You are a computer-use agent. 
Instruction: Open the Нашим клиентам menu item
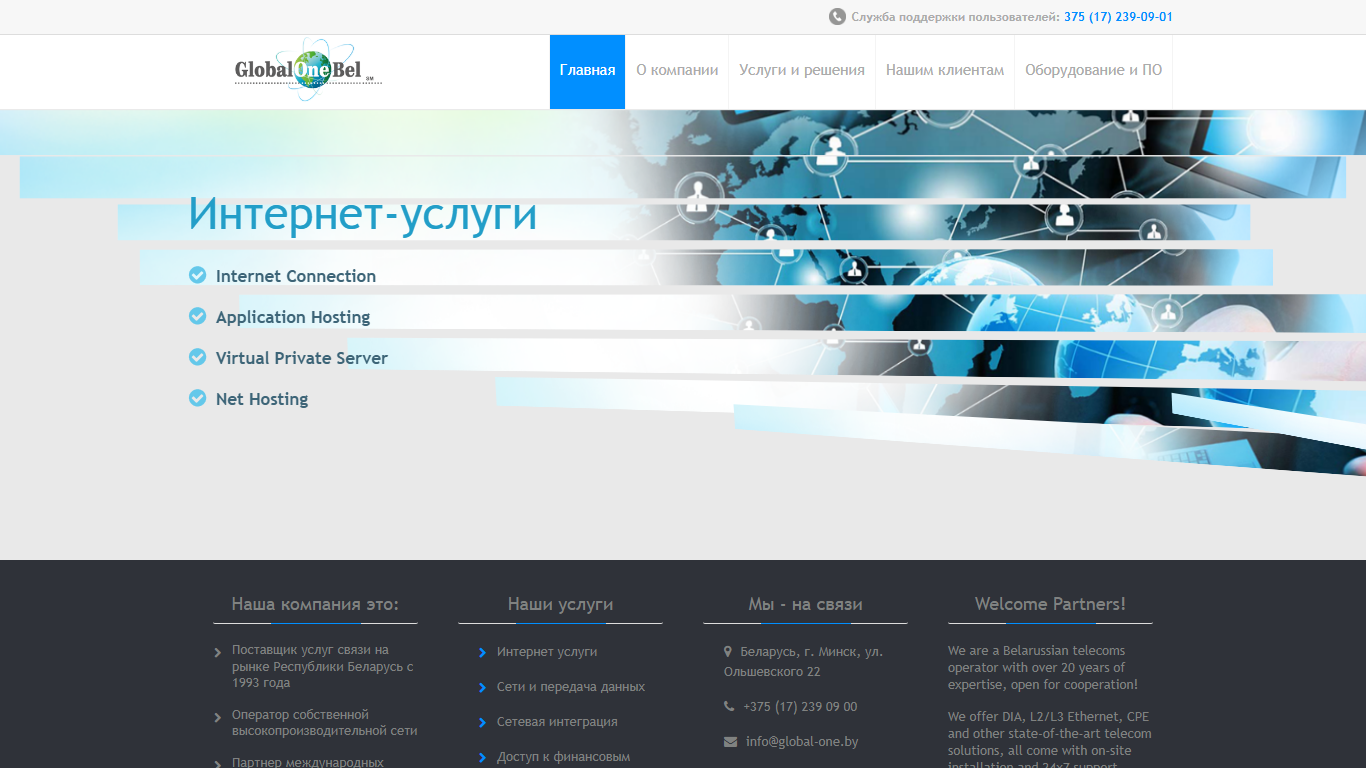[x=945, y=71]
